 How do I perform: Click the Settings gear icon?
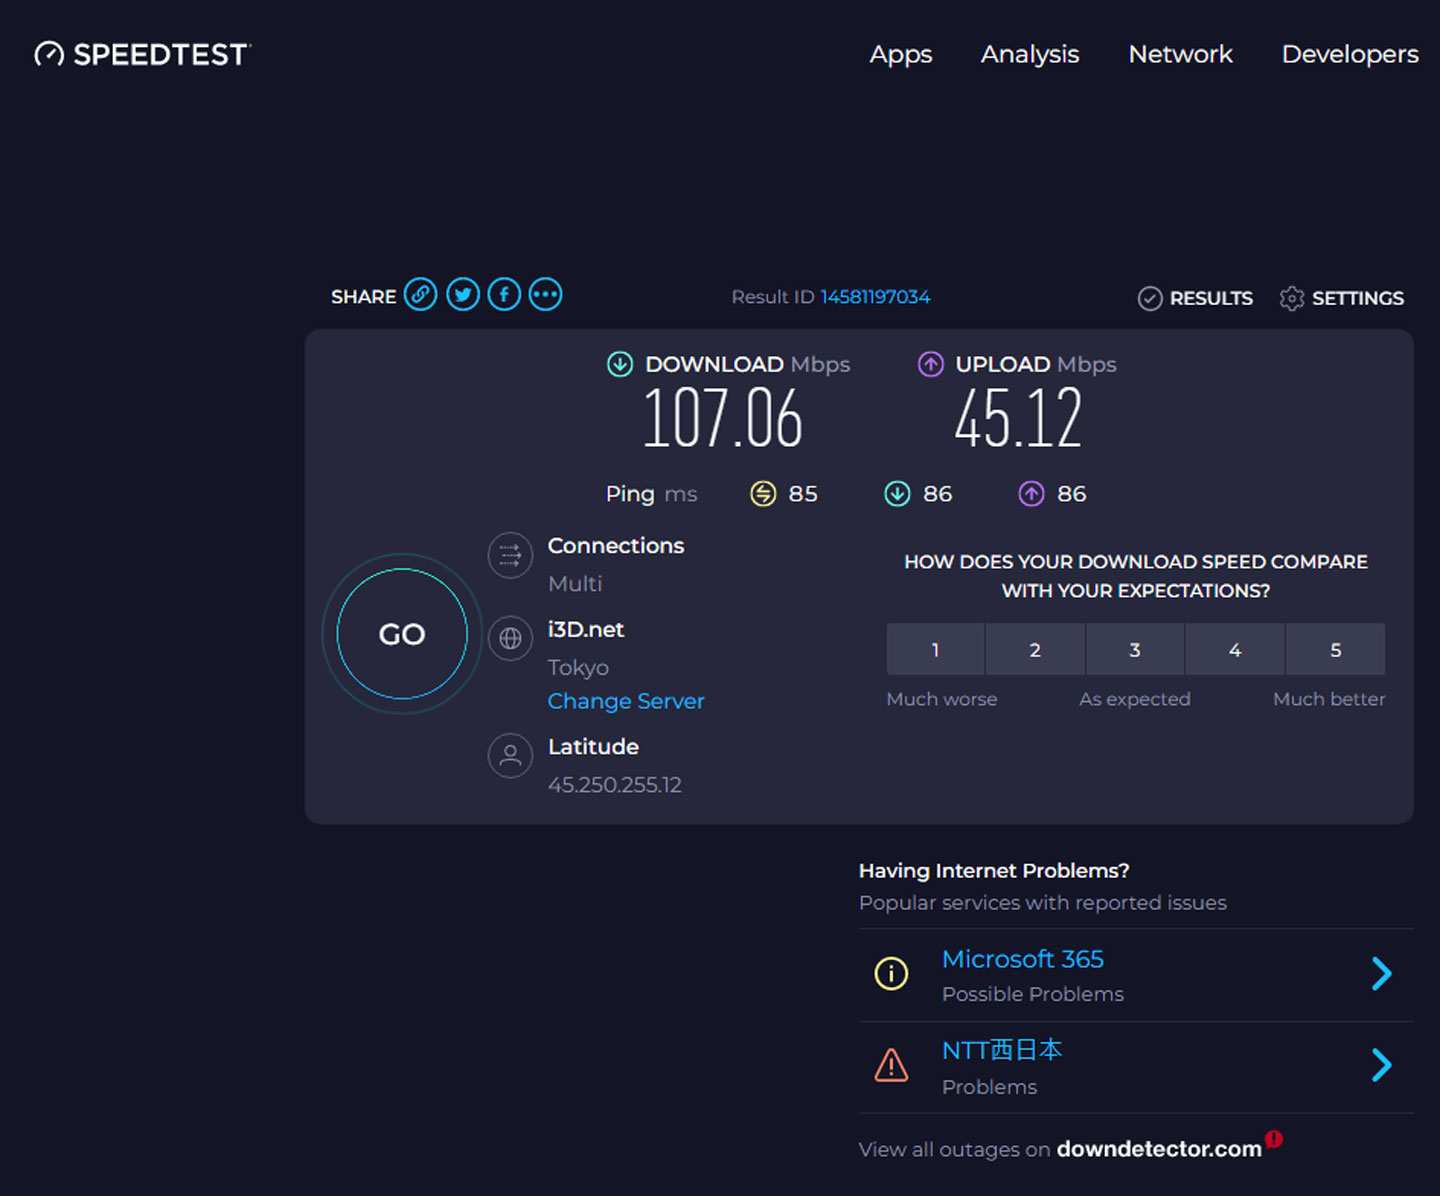pos(1291,298)
